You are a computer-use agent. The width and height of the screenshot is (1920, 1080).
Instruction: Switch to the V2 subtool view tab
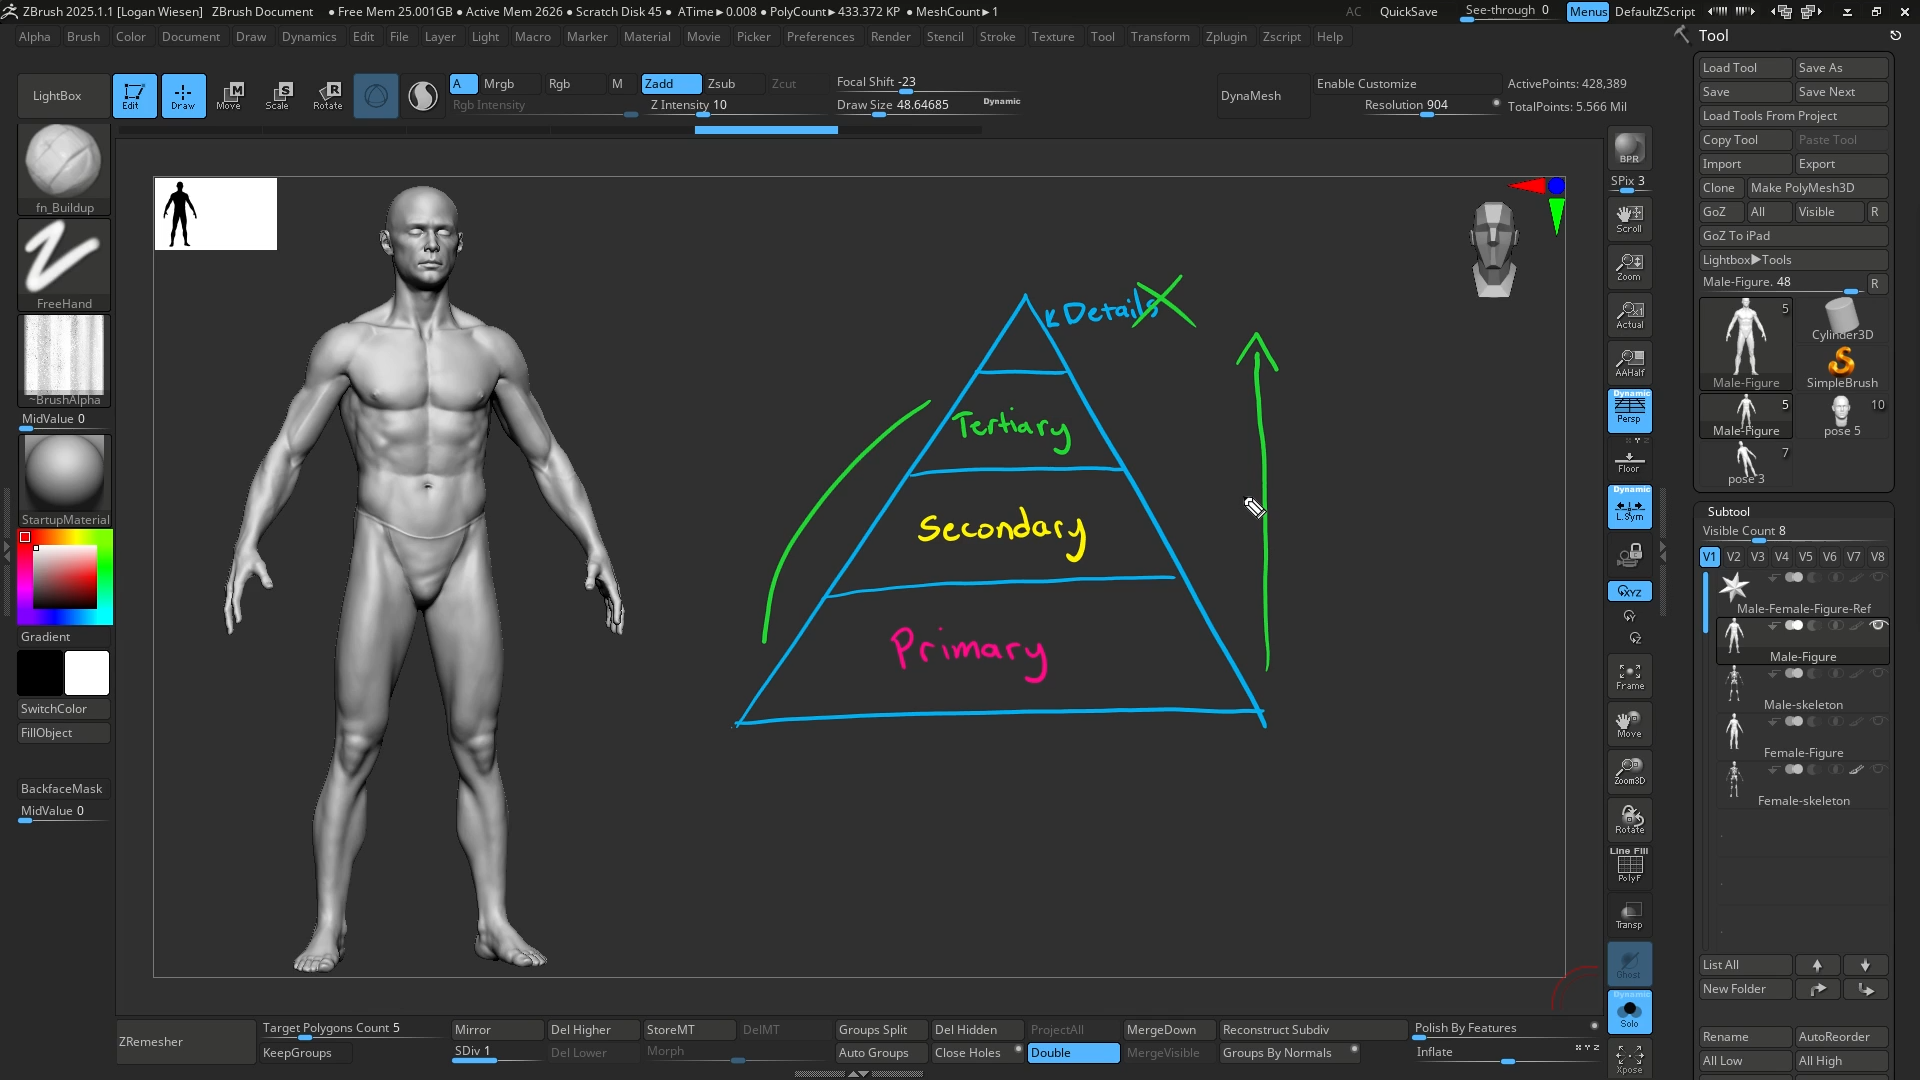[x=1733, y=557]
